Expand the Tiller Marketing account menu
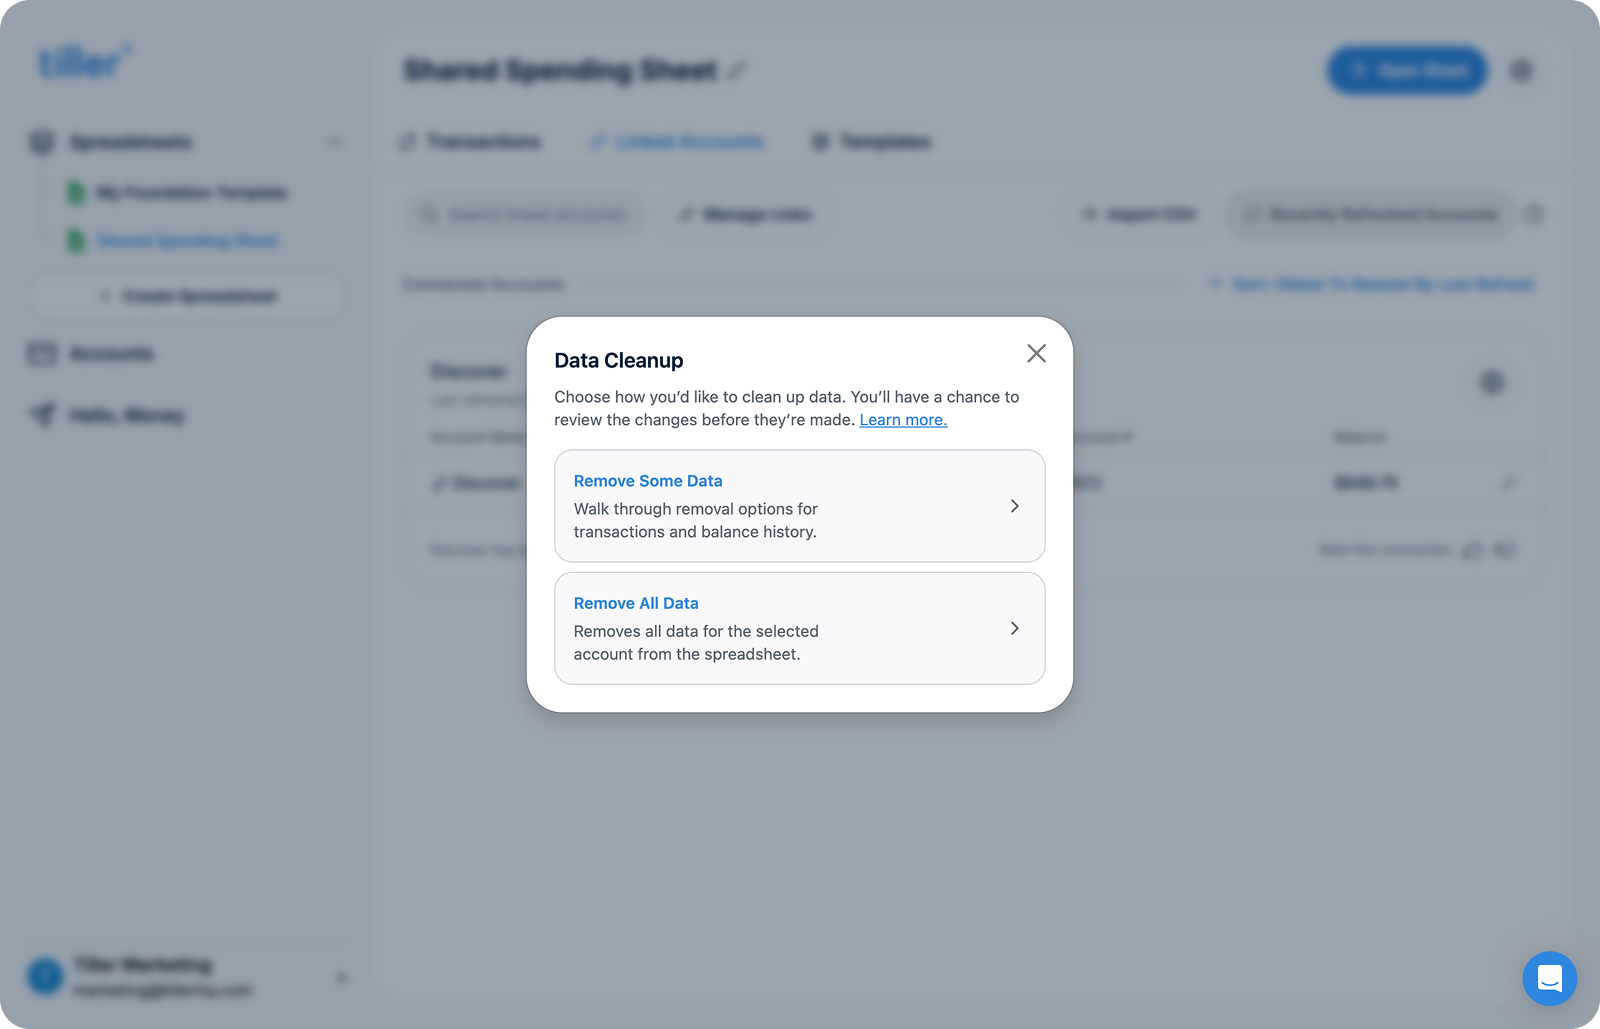 pyautogui.click(x=342, y=977)
